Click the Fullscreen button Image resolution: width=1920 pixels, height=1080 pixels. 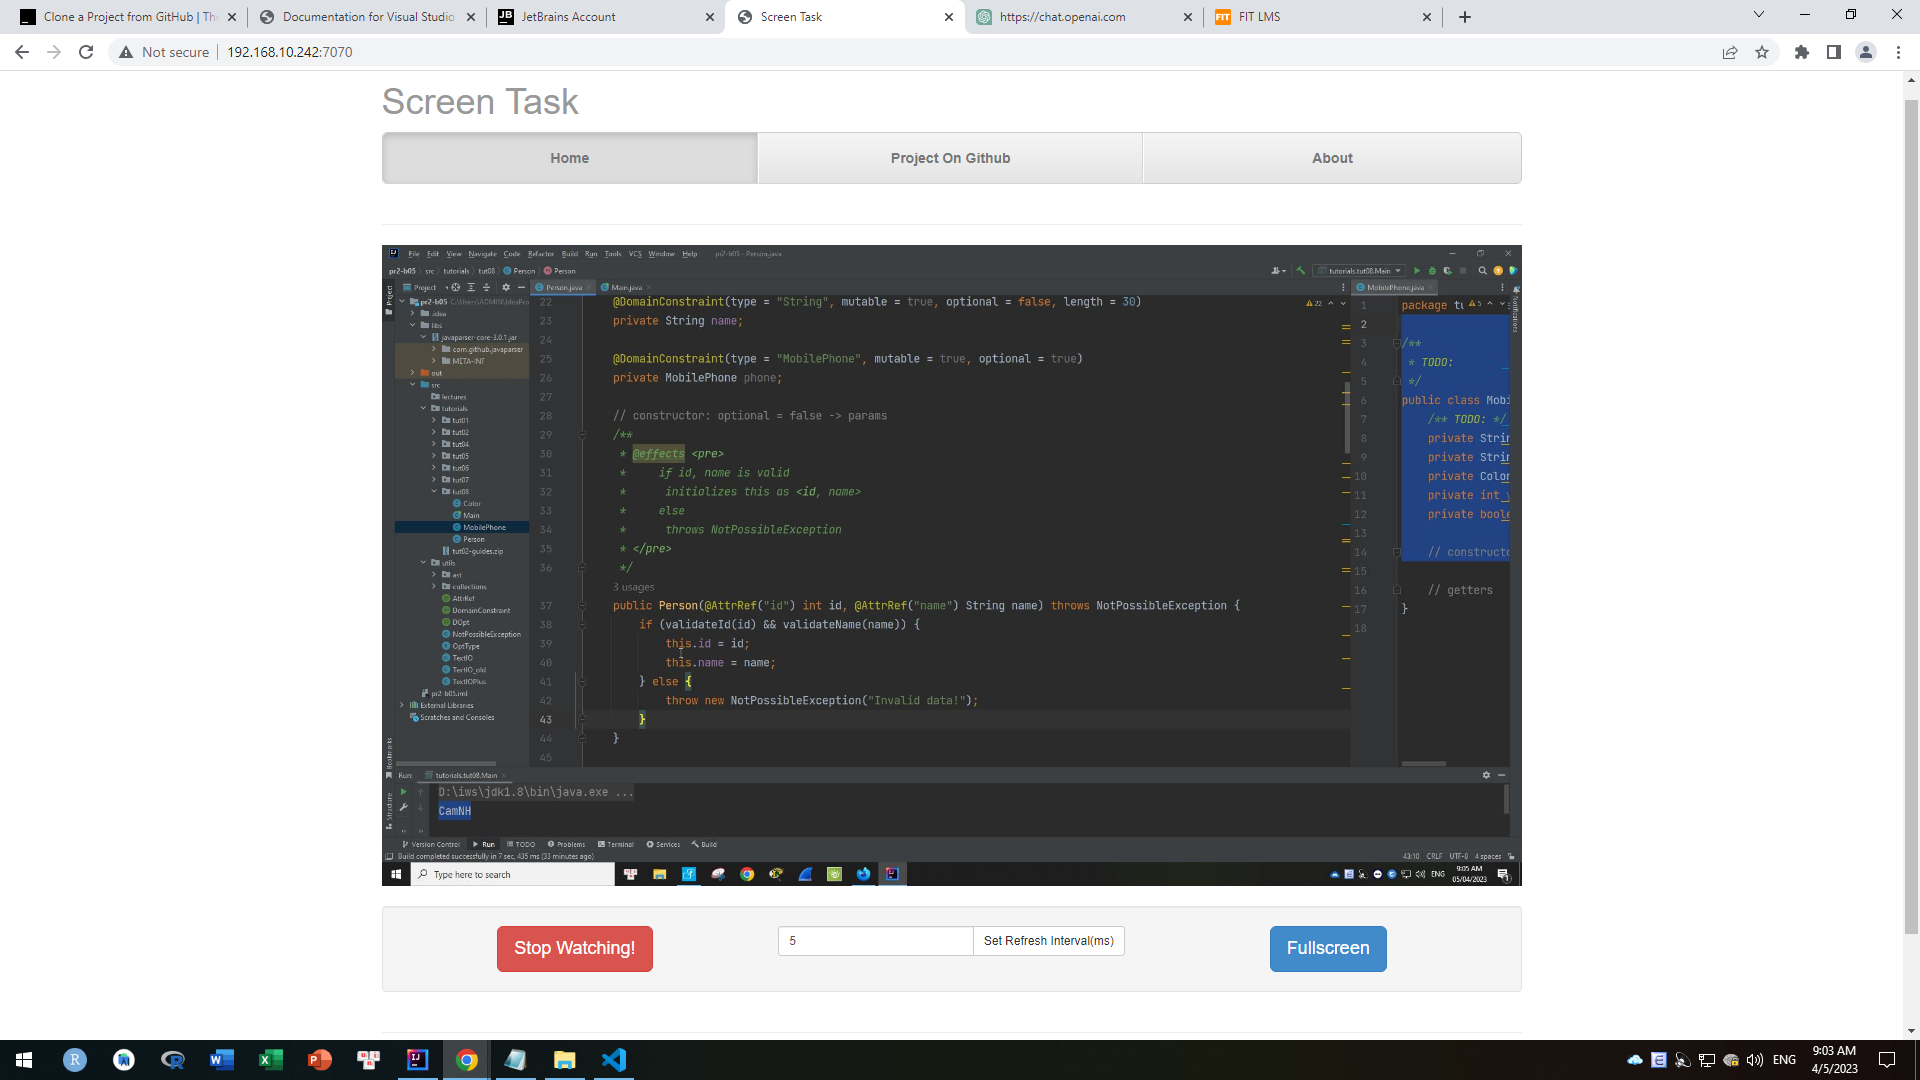point(1327,948)
